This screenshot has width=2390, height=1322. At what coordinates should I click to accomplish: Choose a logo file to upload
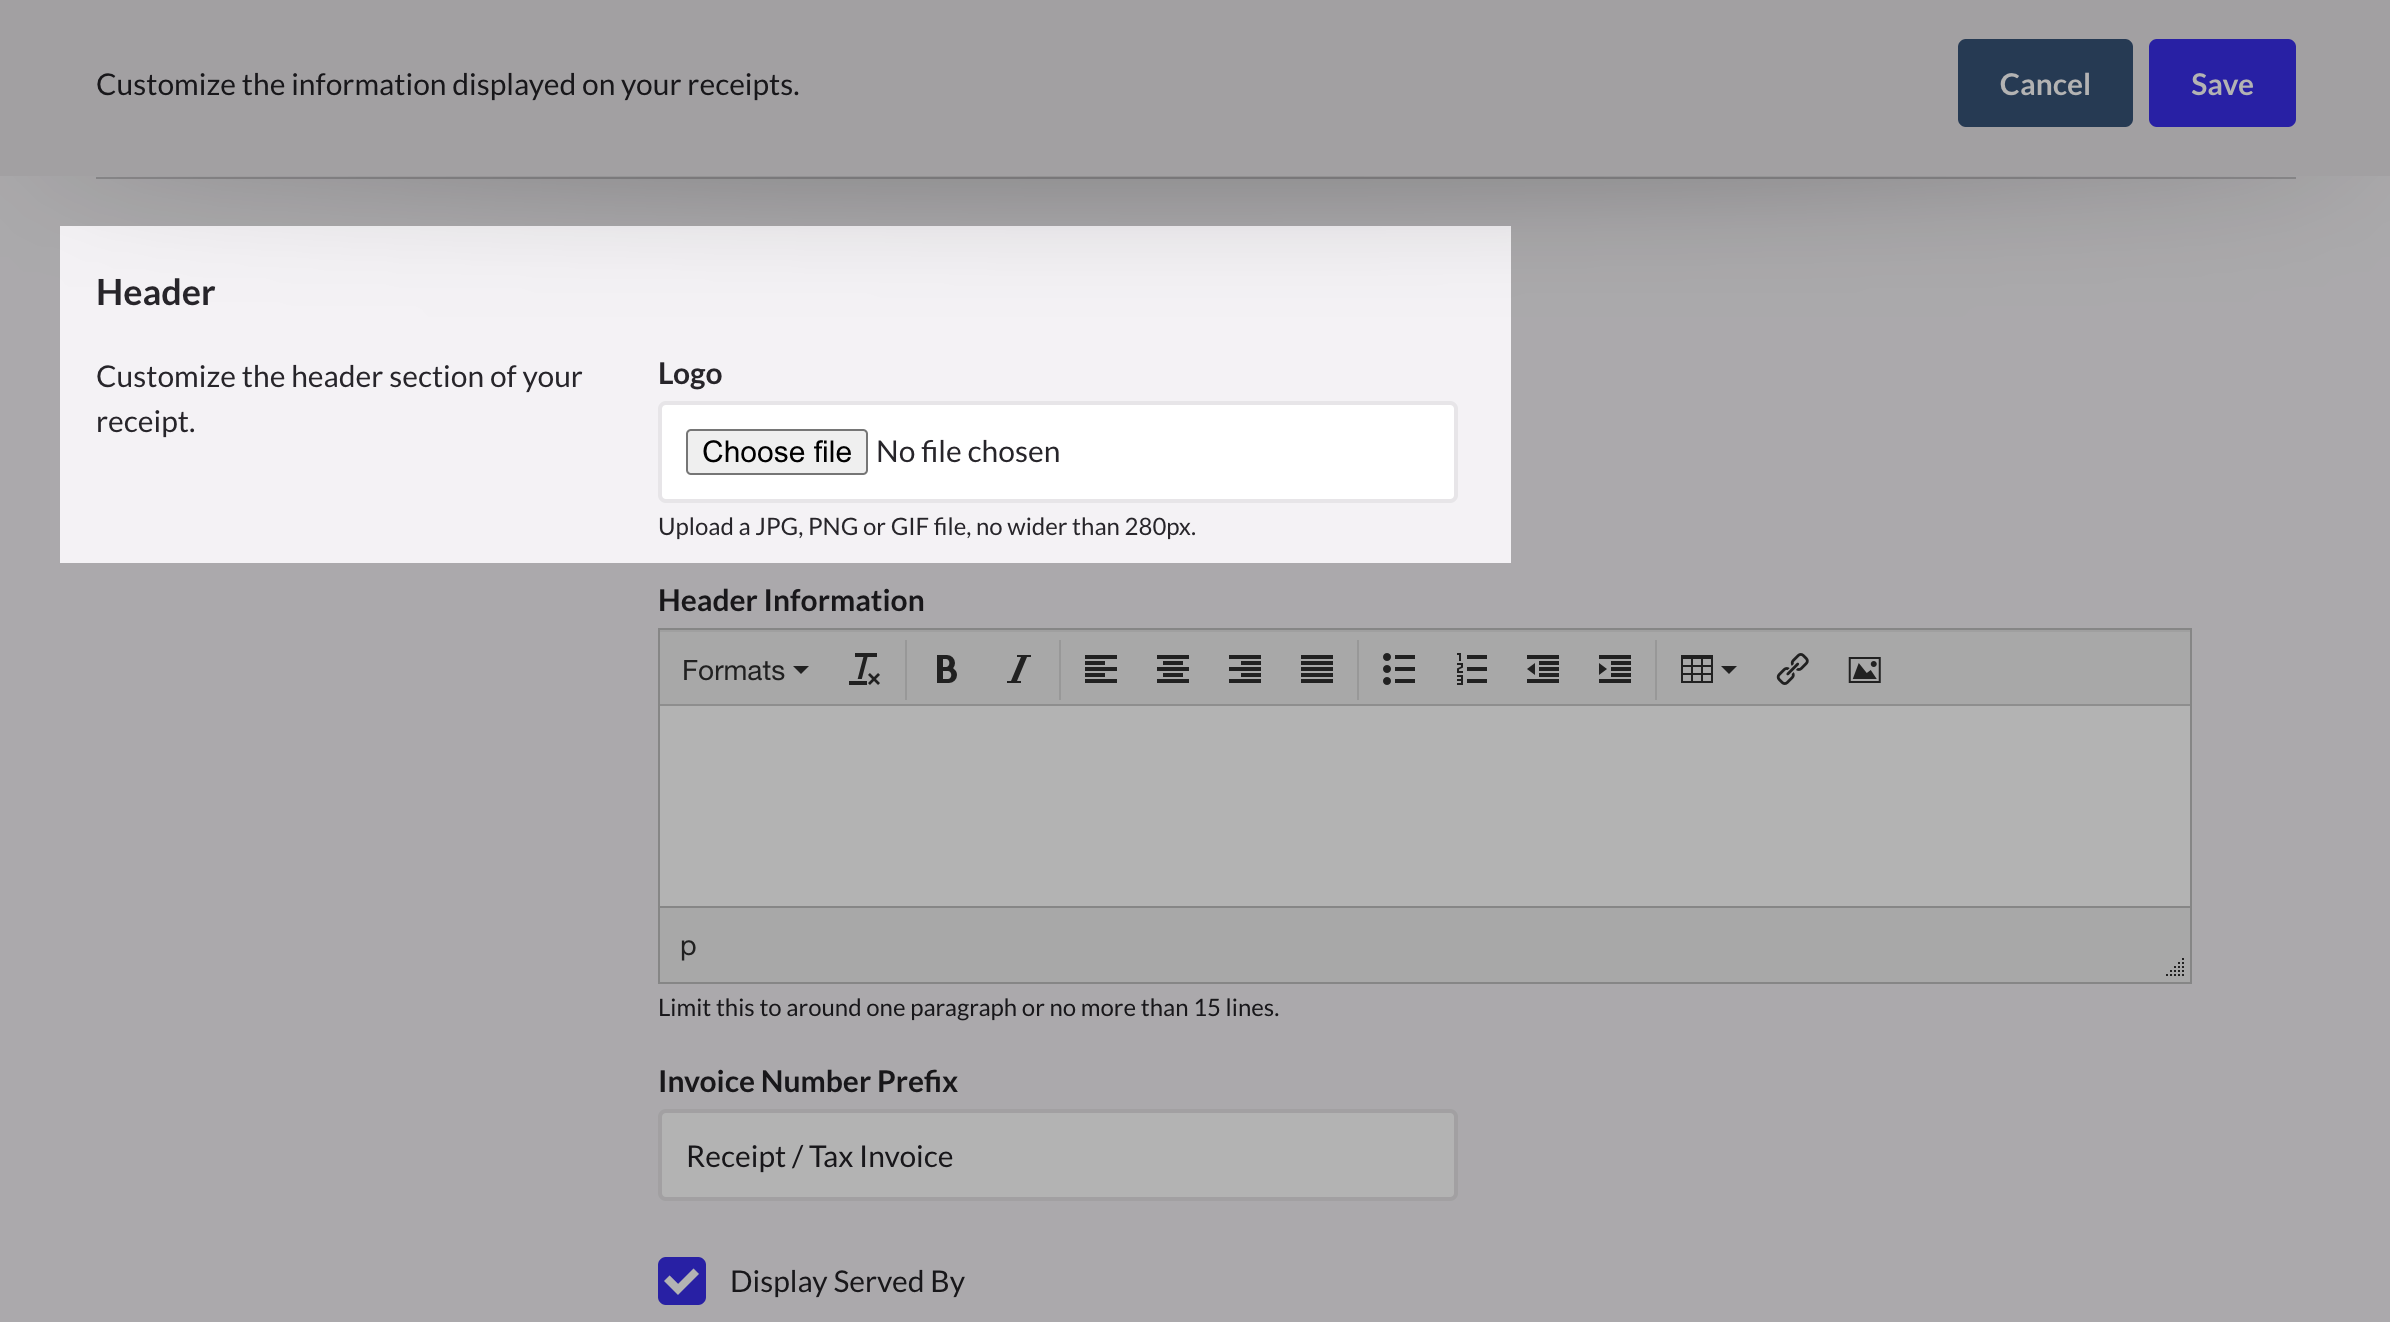point(777,451)
